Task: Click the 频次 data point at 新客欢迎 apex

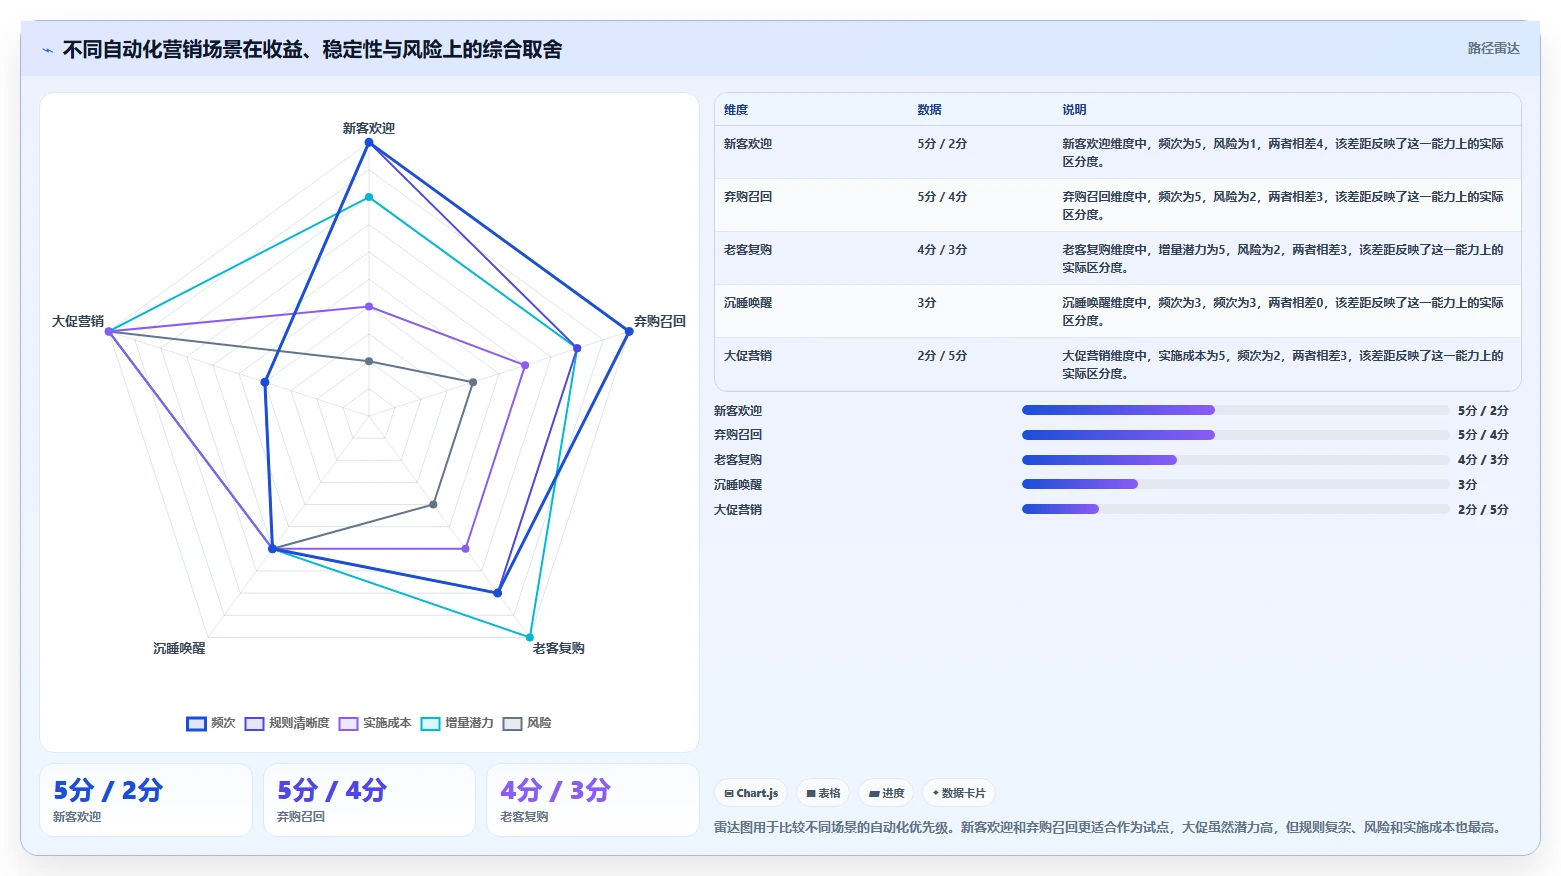Action: (x=369, y=143)
